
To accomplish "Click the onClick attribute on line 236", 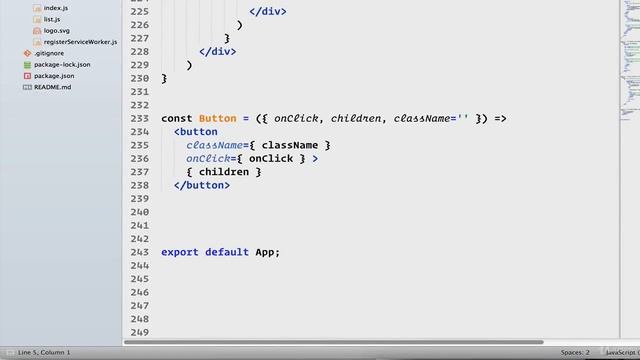I will [208, 159].
